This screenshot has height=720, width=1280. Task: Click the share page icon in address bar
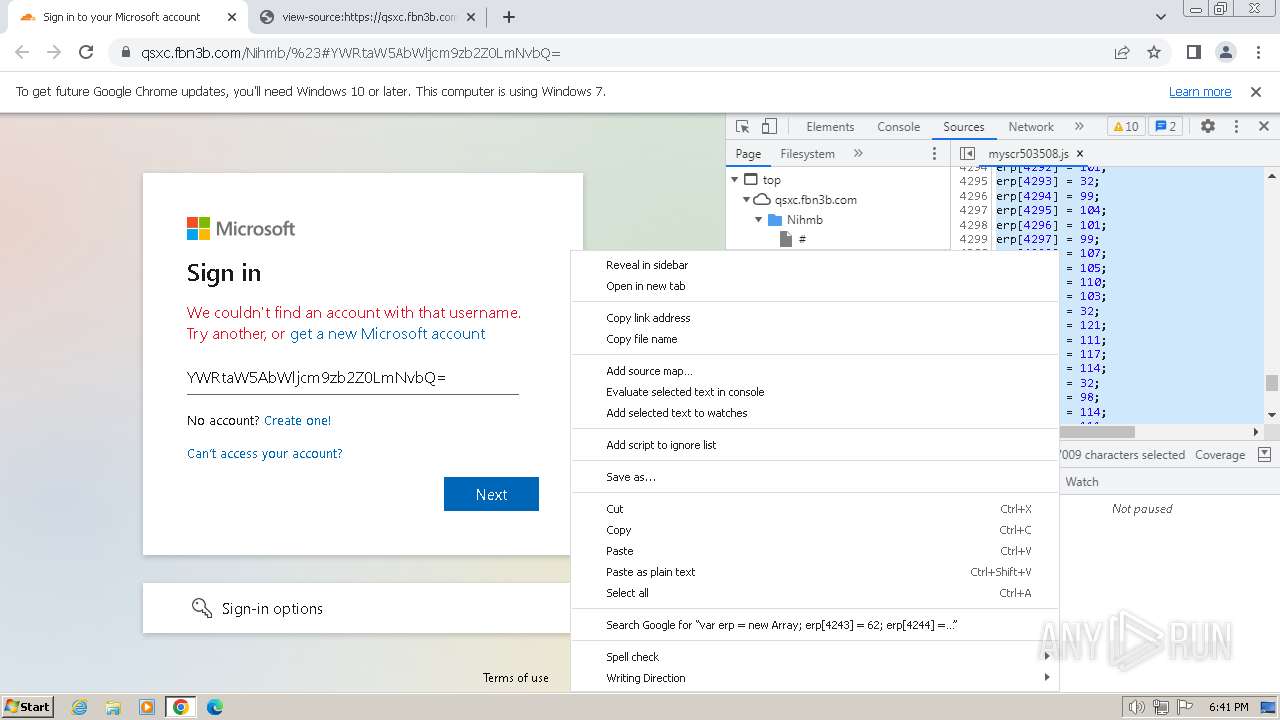point(1122,53)
